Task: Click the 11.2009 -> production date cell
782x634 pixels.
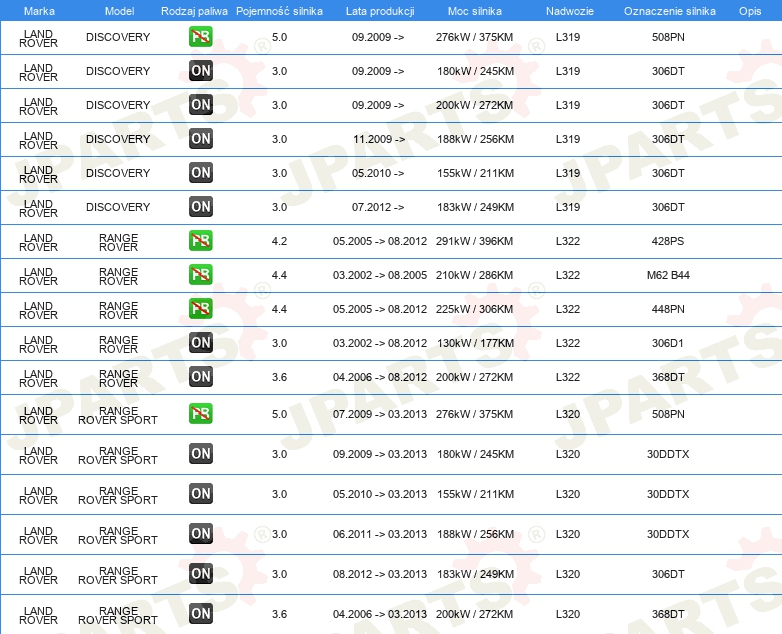Action: (379, 139)
